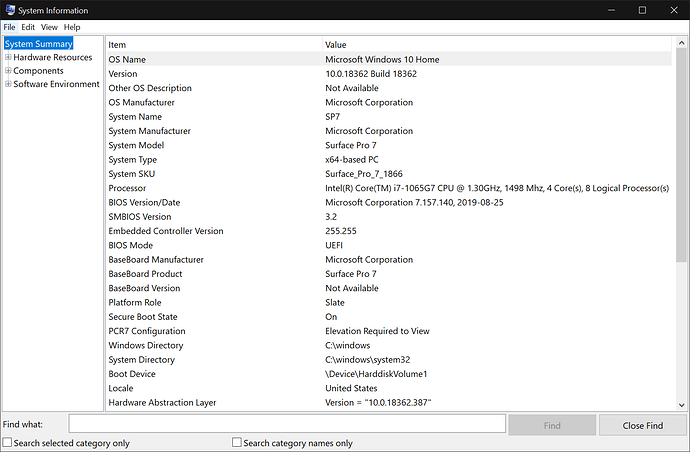Image resolution: width=690 pixels, height=452 pixels.
Task: Select Components tree label
Action: point(38,70)
